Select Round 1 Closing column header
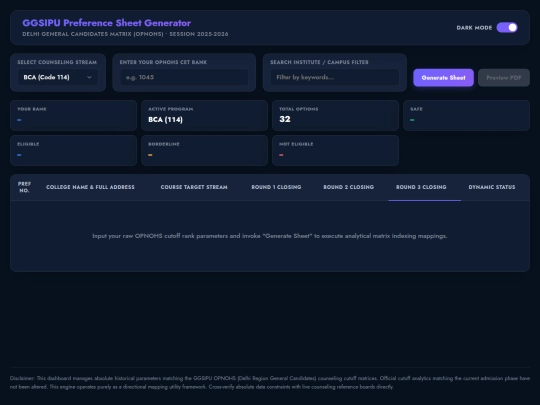 (x=276, y=187)
